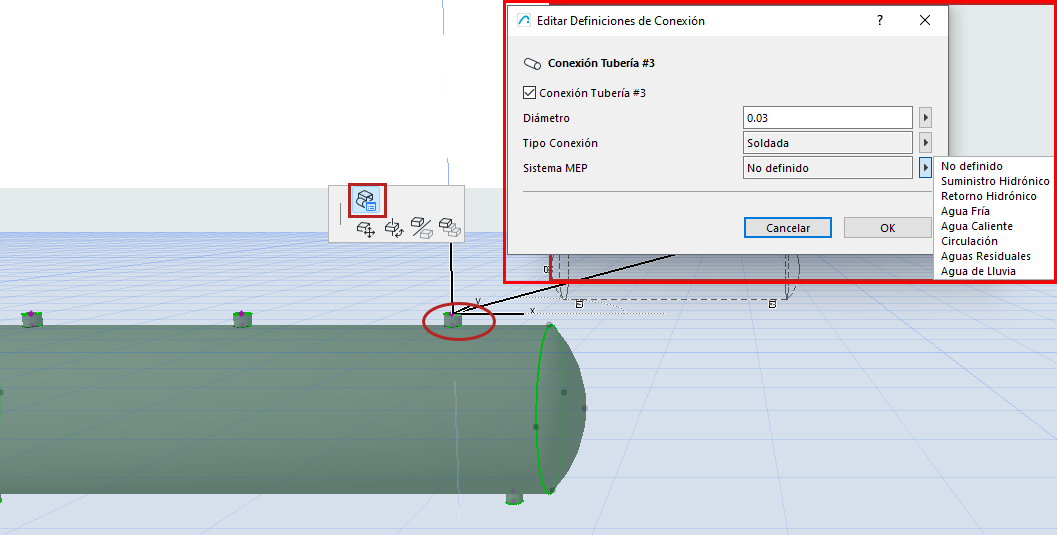The image size is (1057, 535).
Task: Choose Agua de Lluvia from the list
Action: pyautogui.click(x=978, y=271)
